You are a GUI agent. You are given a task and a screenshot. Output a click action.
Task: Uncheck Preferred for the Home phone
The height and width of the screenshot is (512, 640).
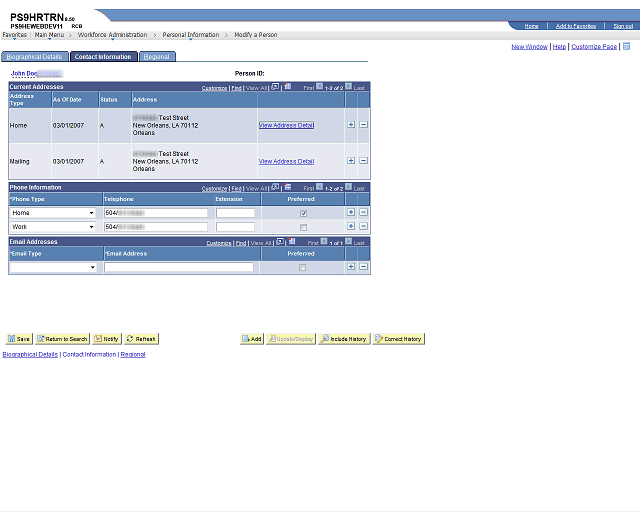point(303,213)
